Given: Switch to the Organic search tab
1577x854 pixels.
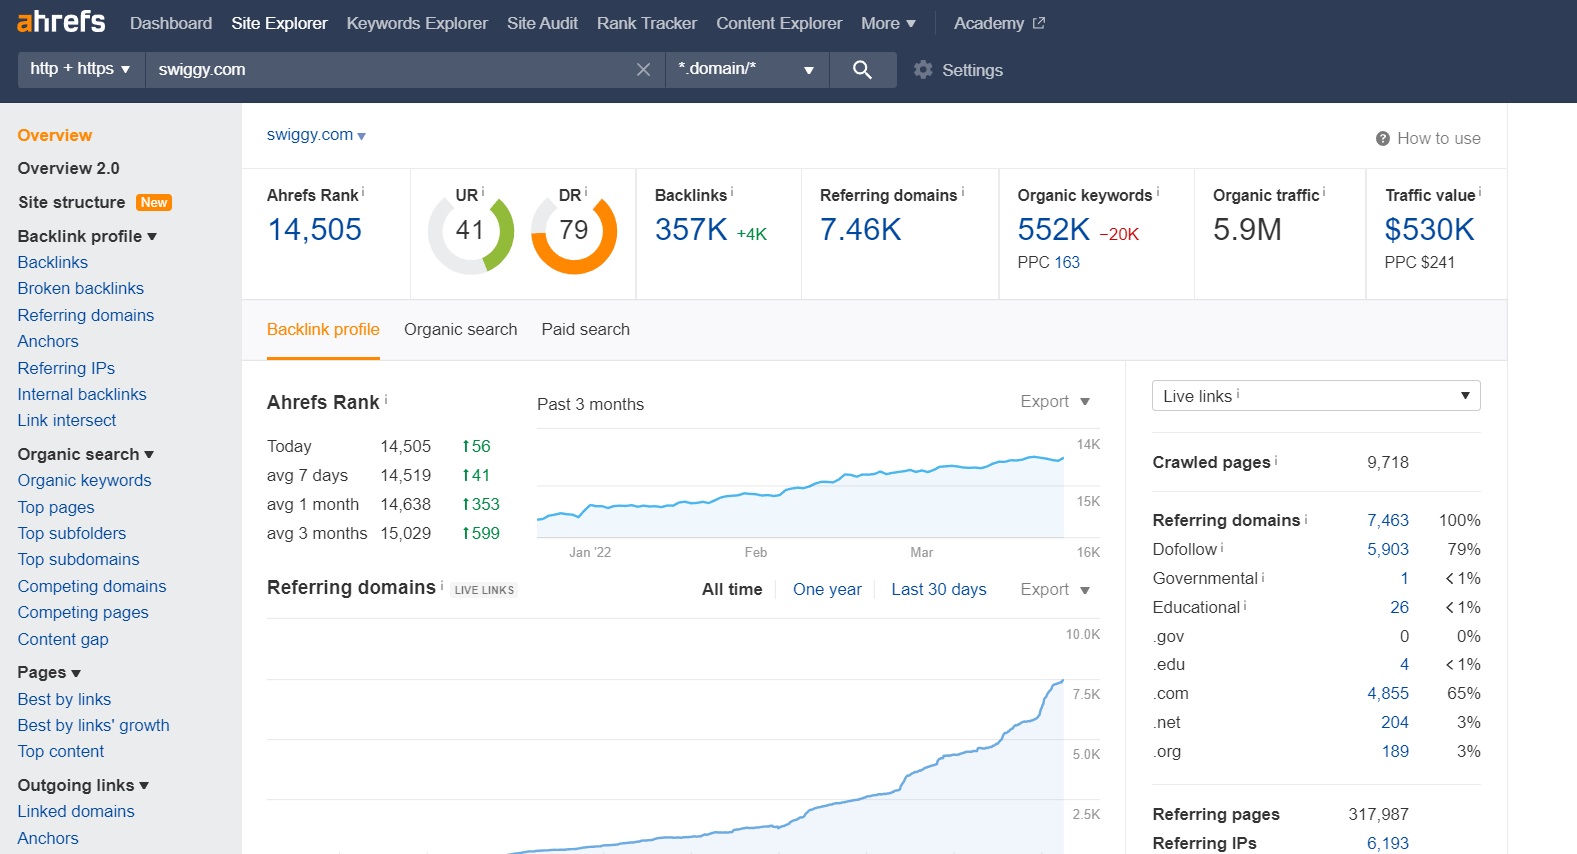Looking at the screenshot, I should click(x=461, y=329).
